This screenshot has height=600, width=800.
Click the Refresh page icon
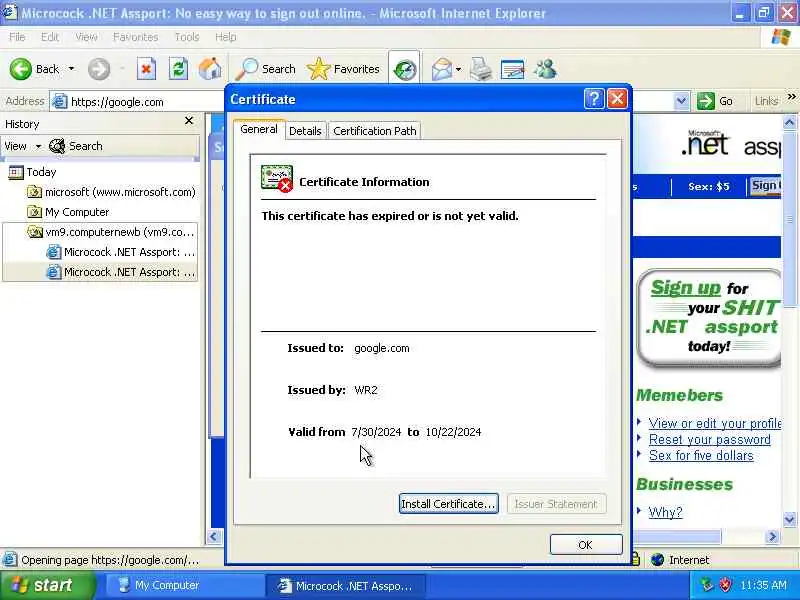178,69
